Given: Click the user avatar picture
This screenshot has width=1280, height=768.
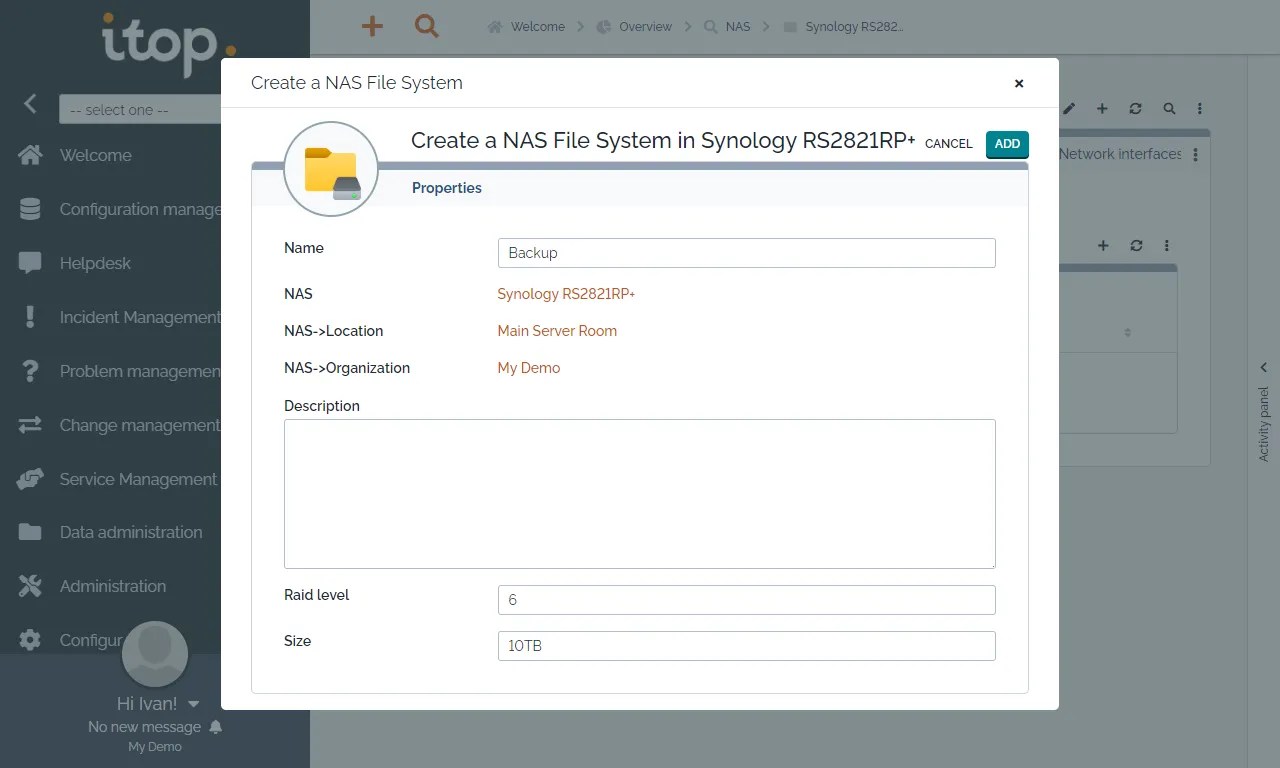Looking at the screenshot, I should coord(155,654).
